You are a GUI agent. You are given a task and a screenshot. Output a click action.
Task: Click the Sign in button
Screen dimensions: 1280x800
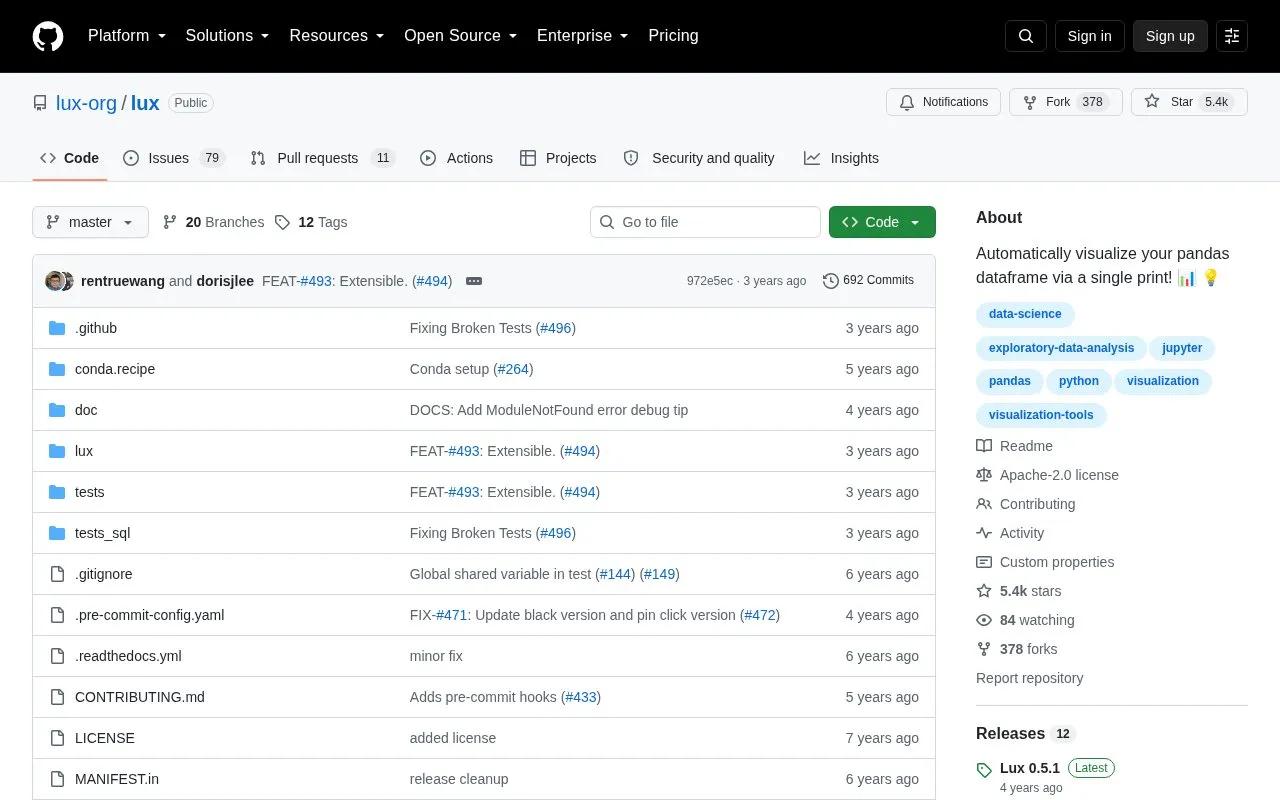click(x=1089, y=36)
